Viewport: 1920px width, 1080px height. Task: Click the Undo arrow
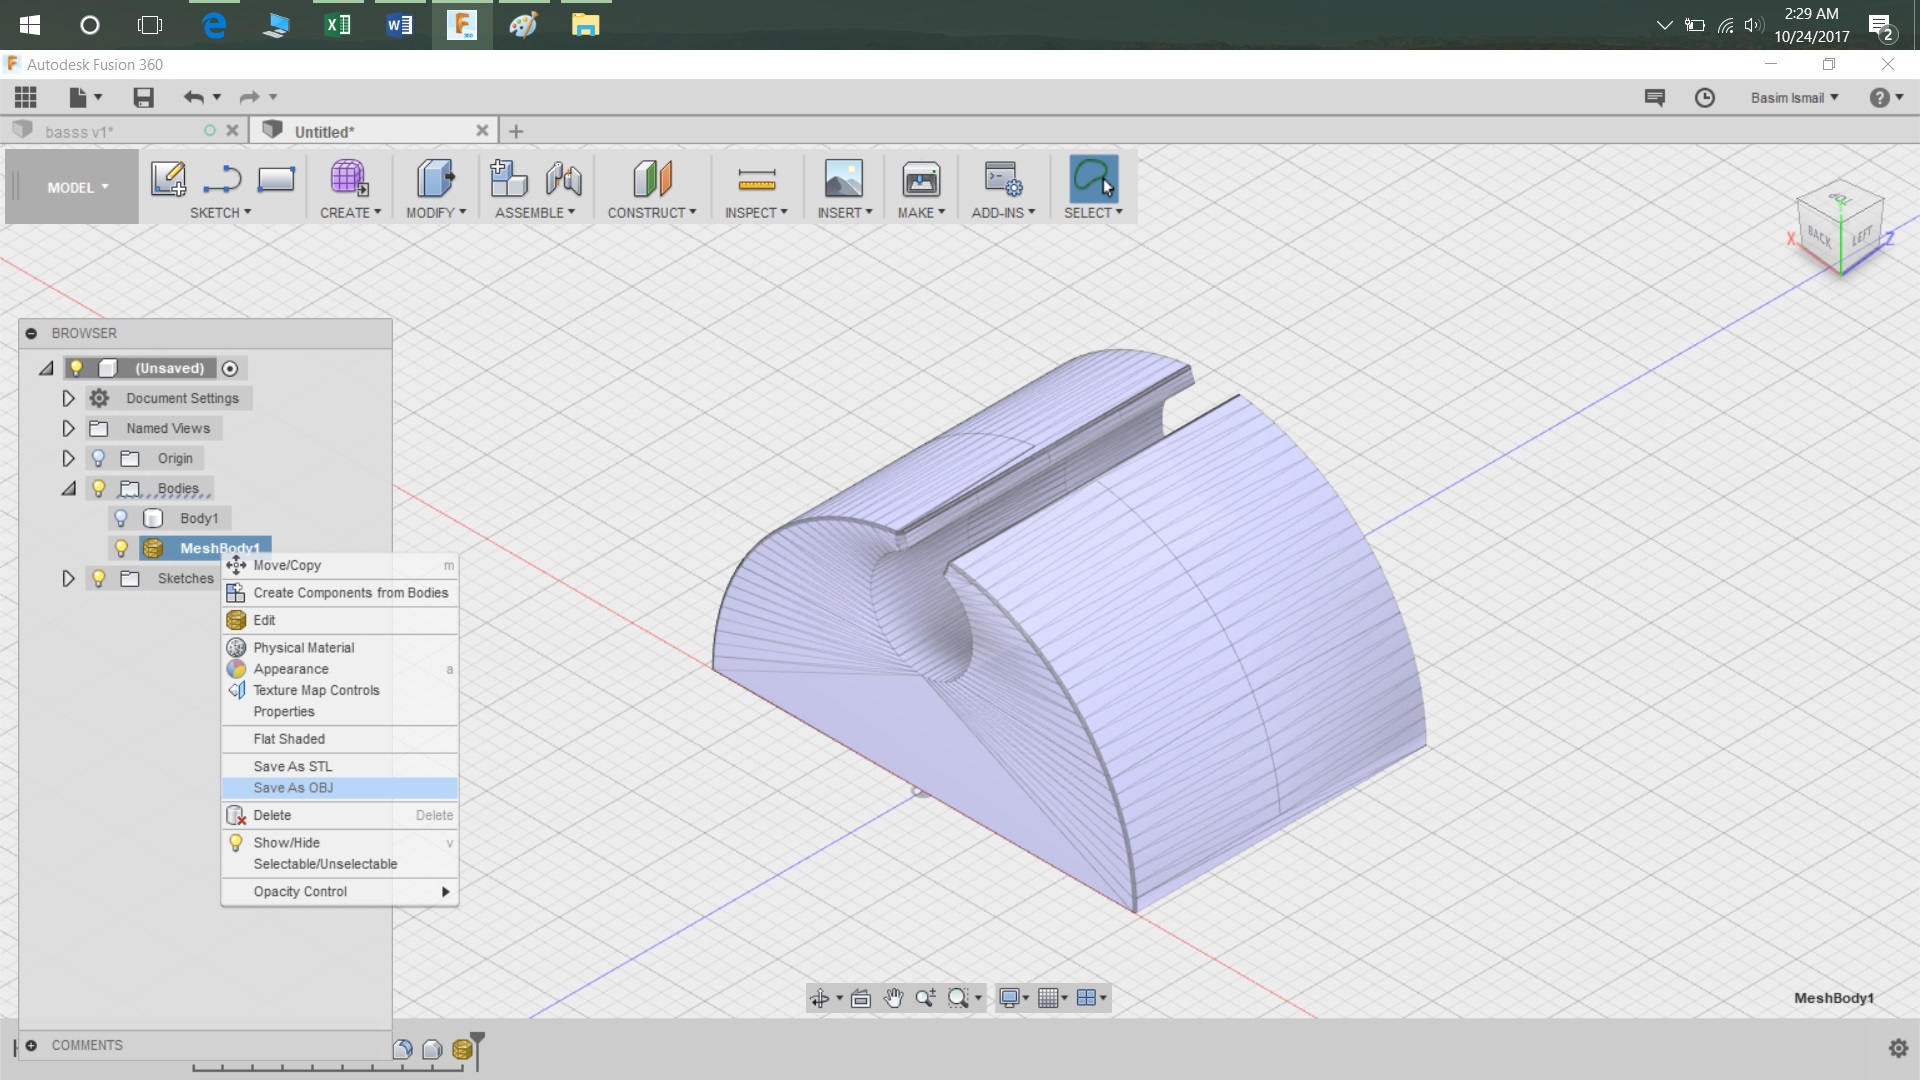click(193, 97)
